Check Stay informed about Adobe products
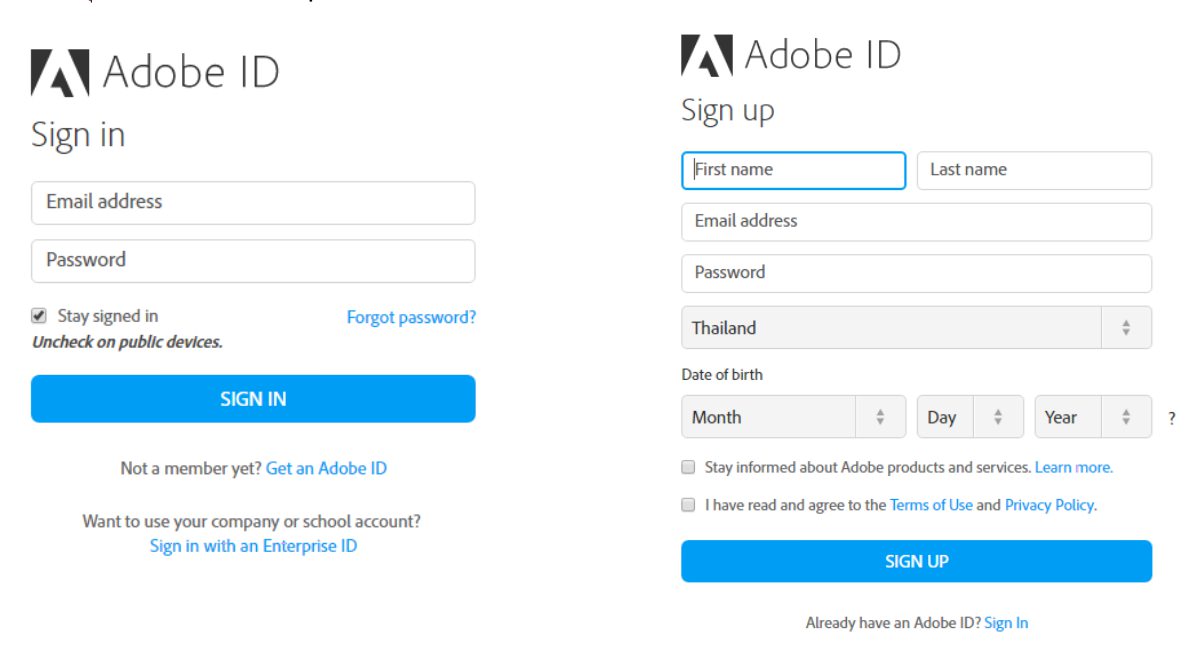 pyautogui.click(x=688, y=467)
